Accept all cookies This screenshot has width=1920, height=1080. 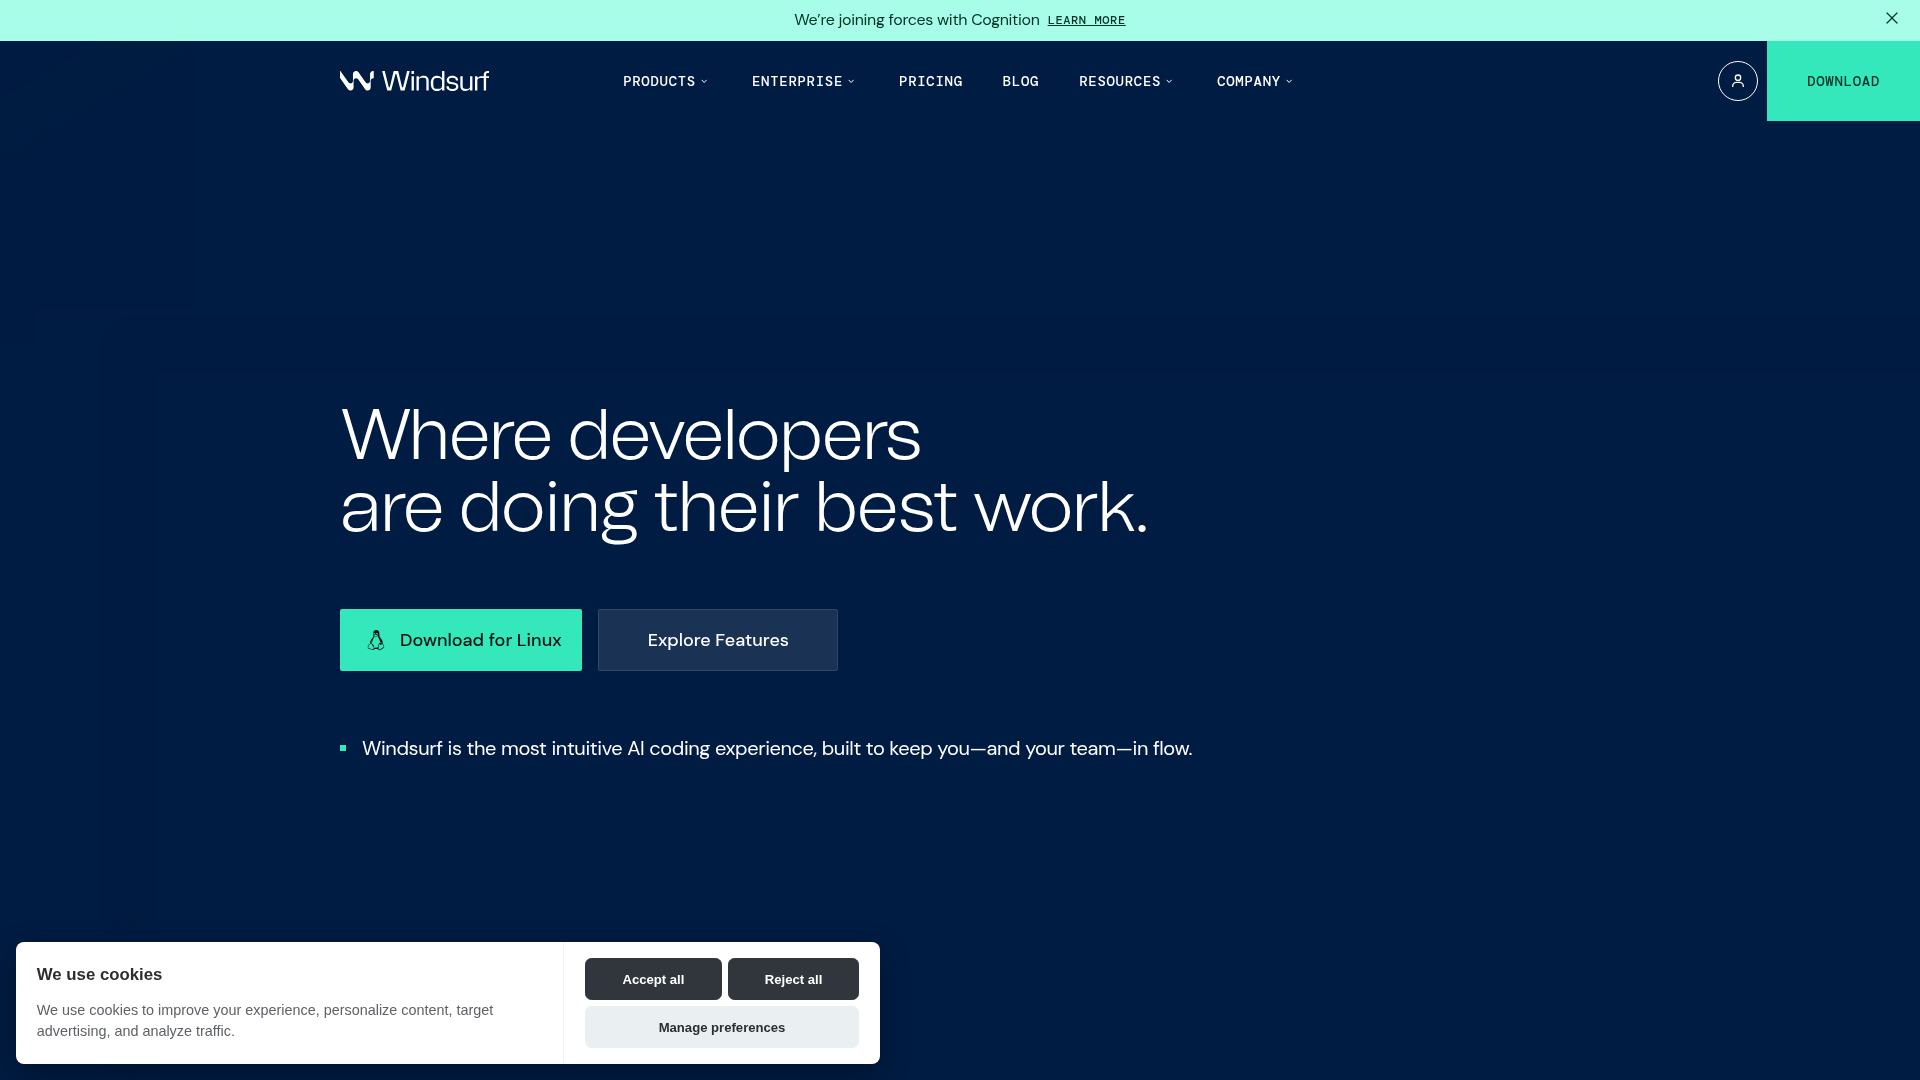click(x=653, y=979)
